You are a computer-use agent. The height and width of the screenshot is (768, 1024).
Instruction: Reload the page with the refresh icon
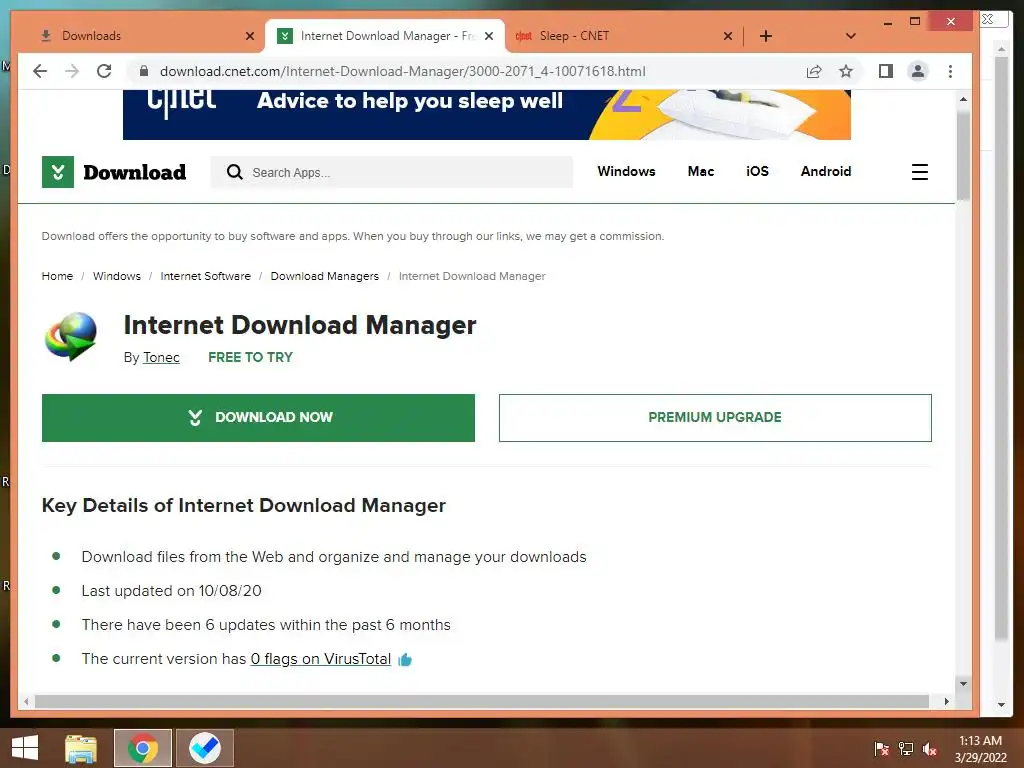tap(104, 71)
